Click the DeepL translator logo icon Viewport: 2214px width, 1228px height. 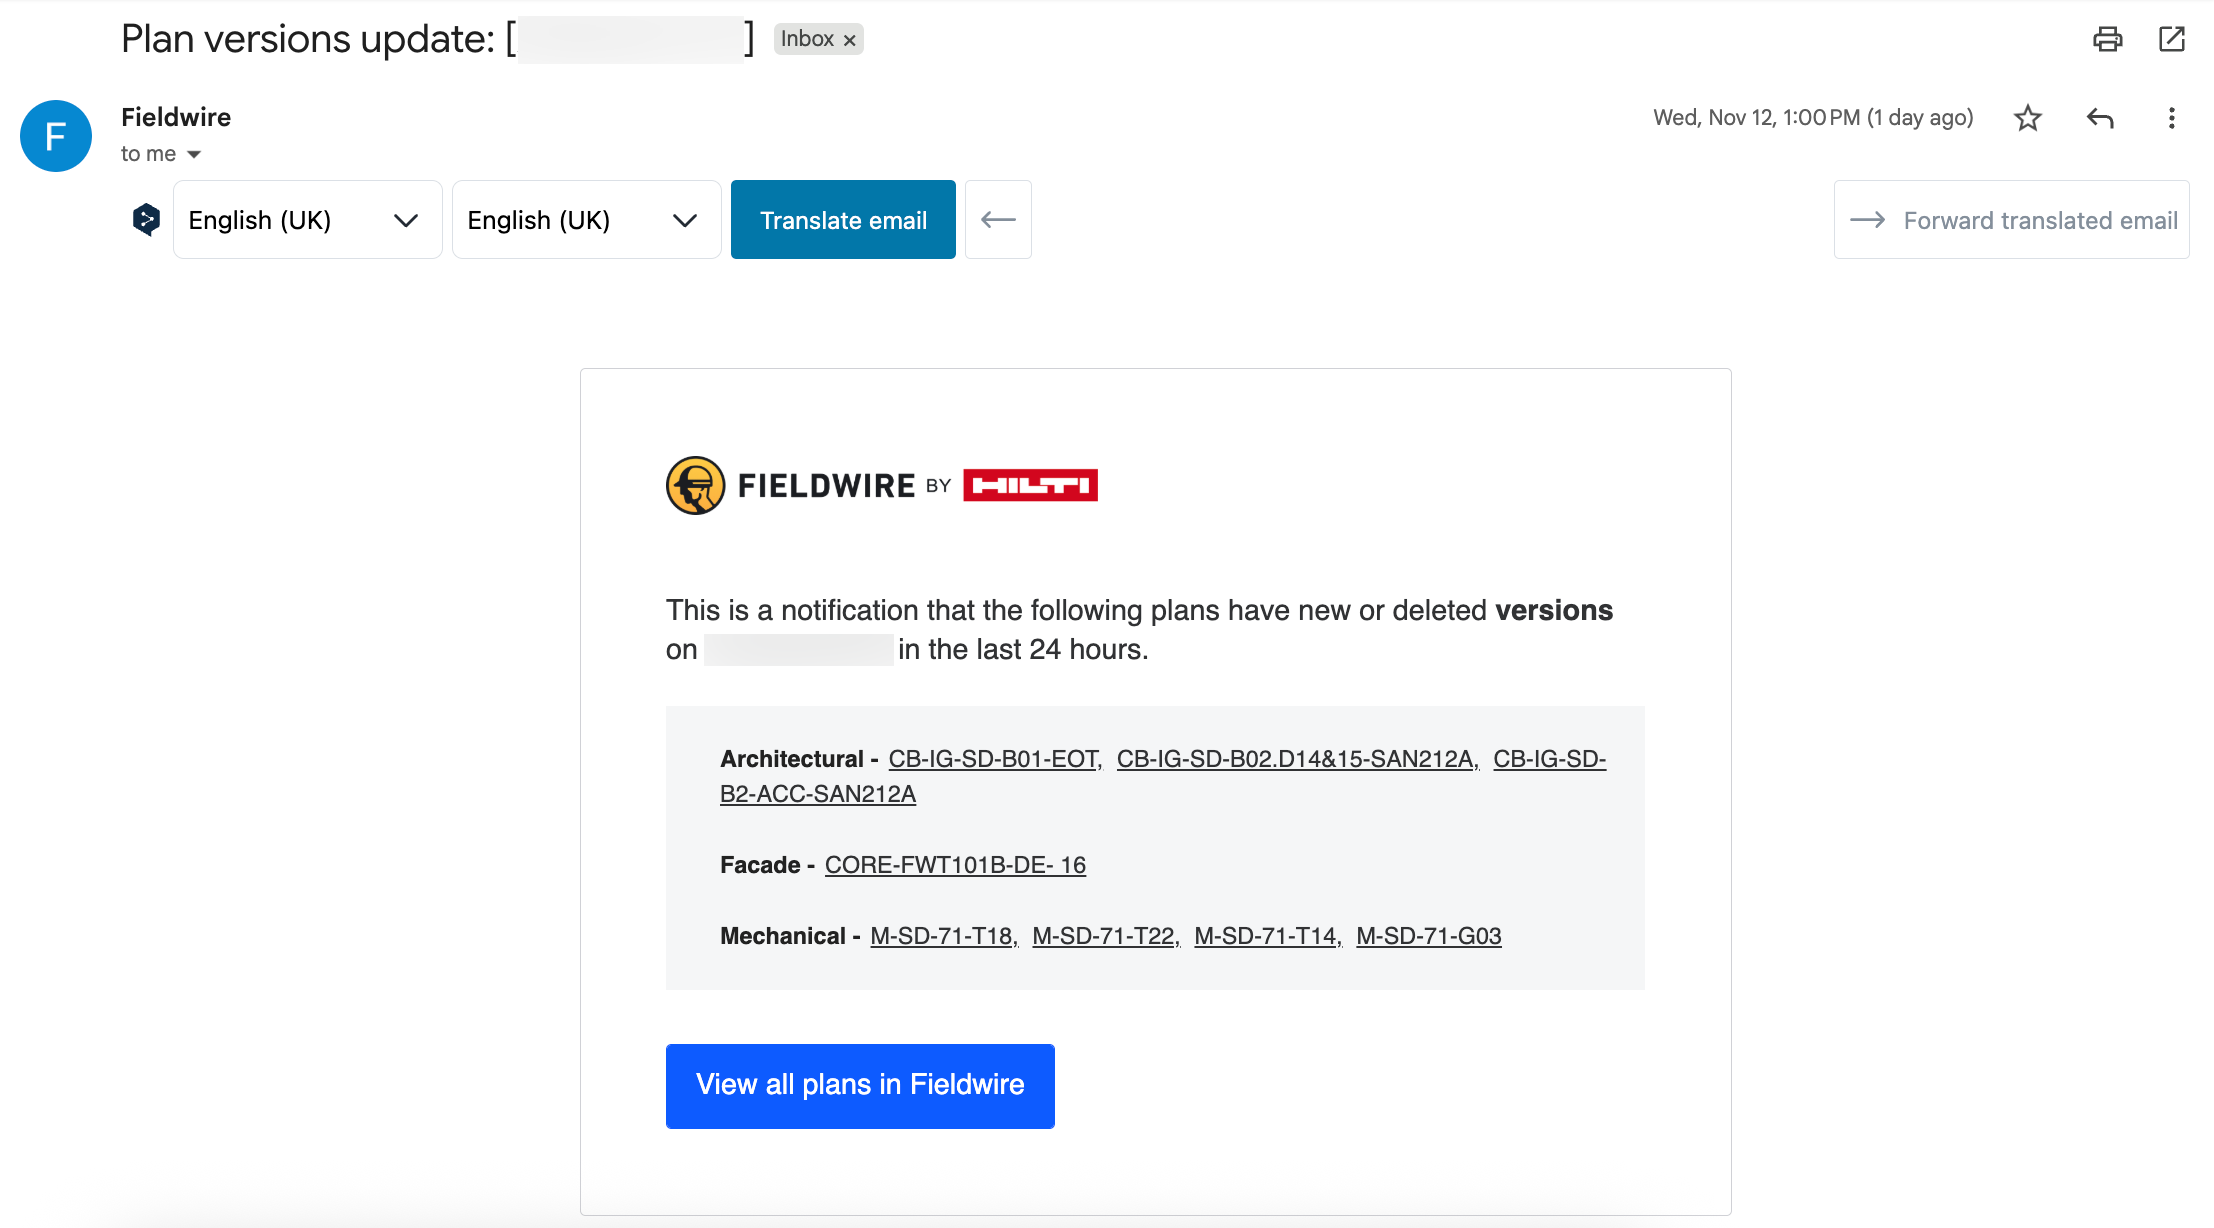point(146,219)
